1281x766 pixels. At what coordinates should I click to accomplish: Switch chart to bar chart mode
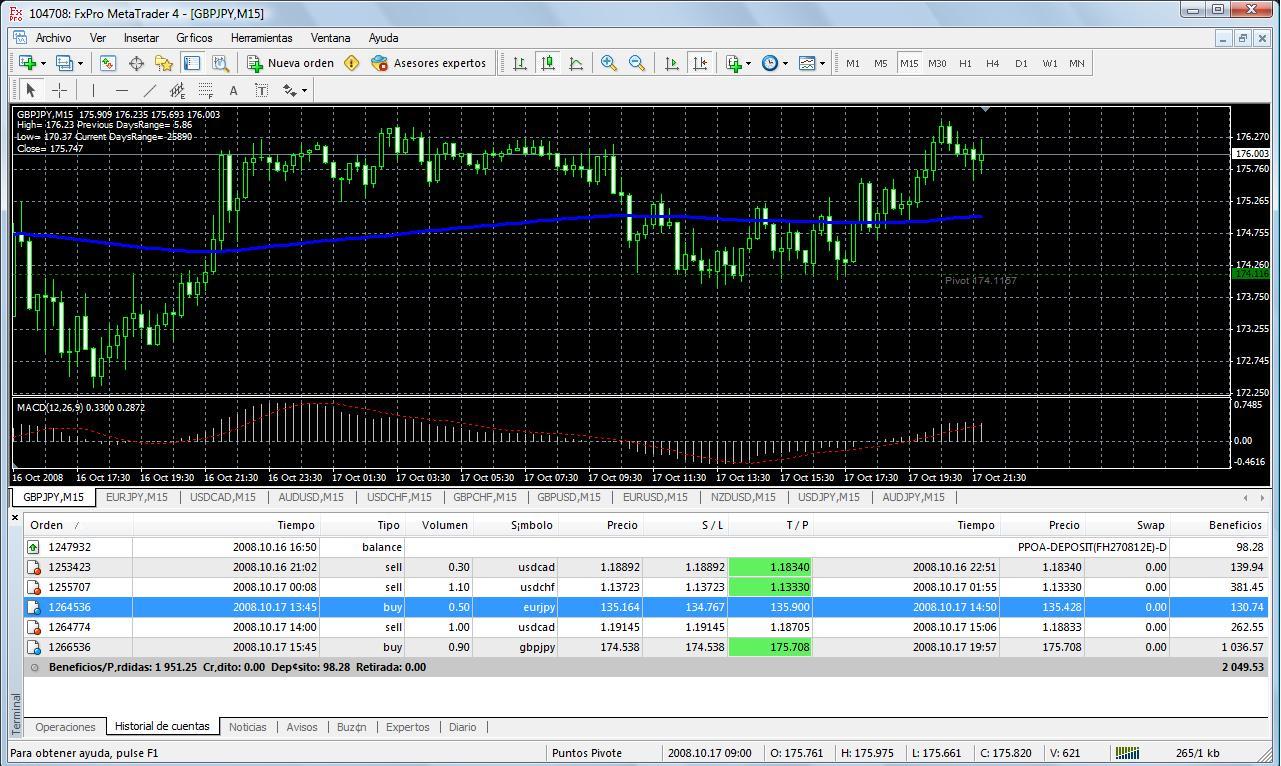520,63
